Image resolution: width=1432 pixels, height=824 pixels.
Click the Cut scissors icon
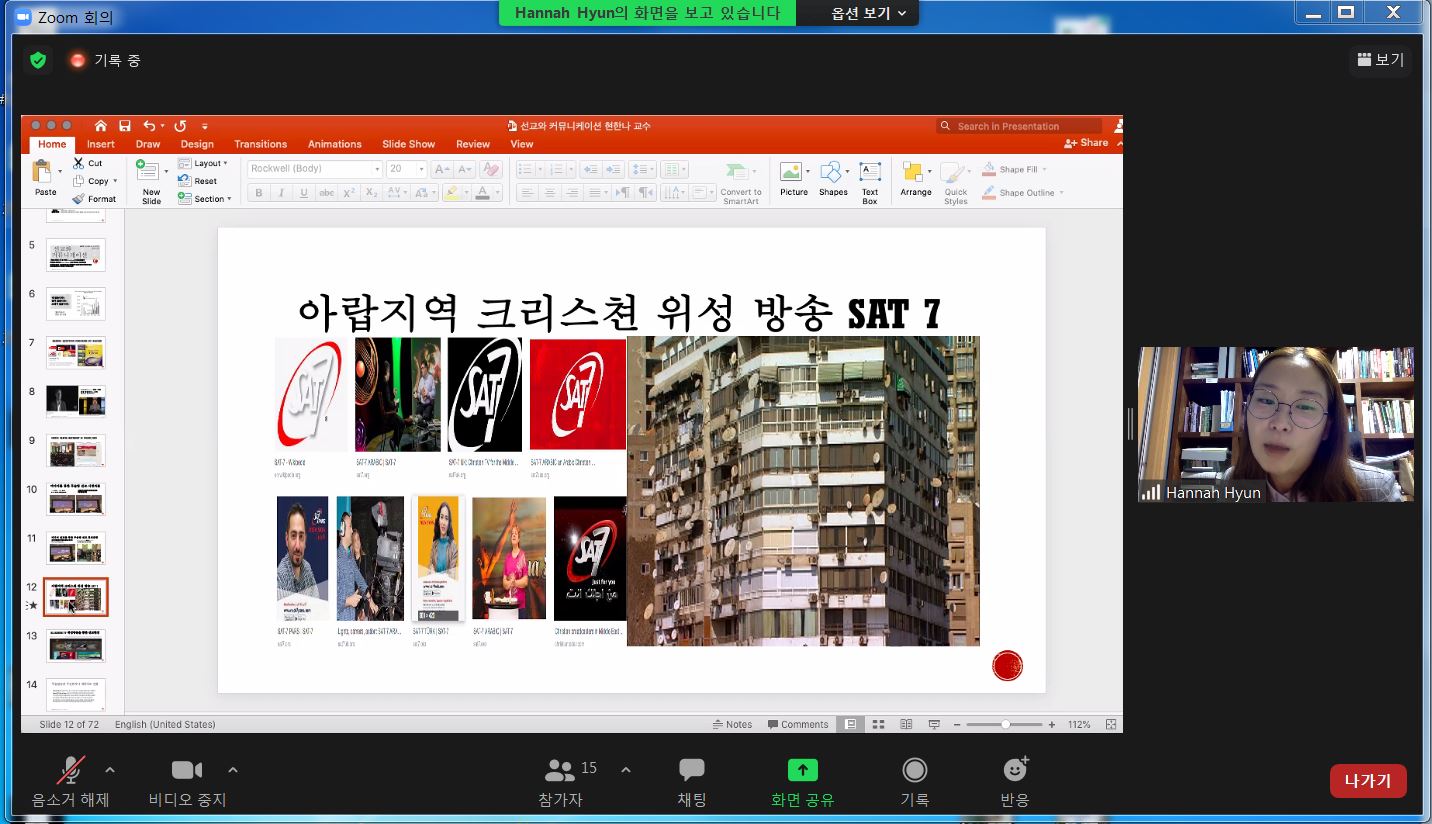point(78,163)
